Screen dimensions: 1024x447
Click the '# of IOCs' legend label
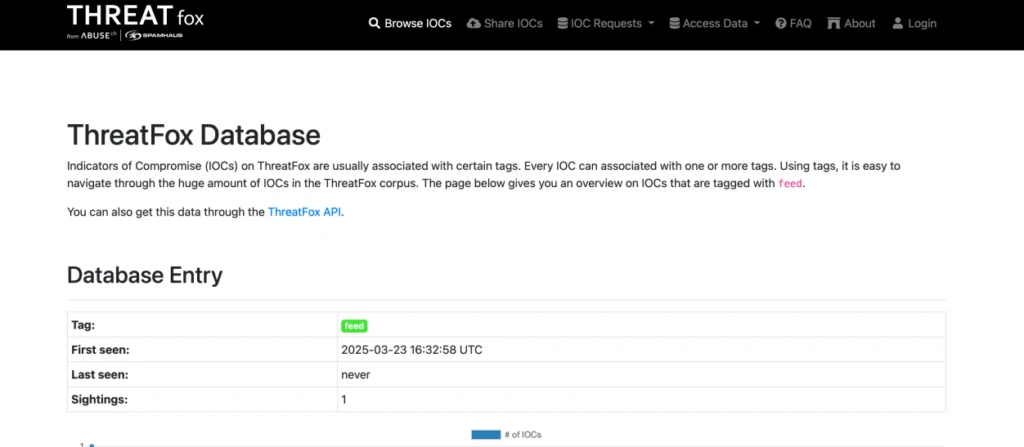[x=522, y=435]
